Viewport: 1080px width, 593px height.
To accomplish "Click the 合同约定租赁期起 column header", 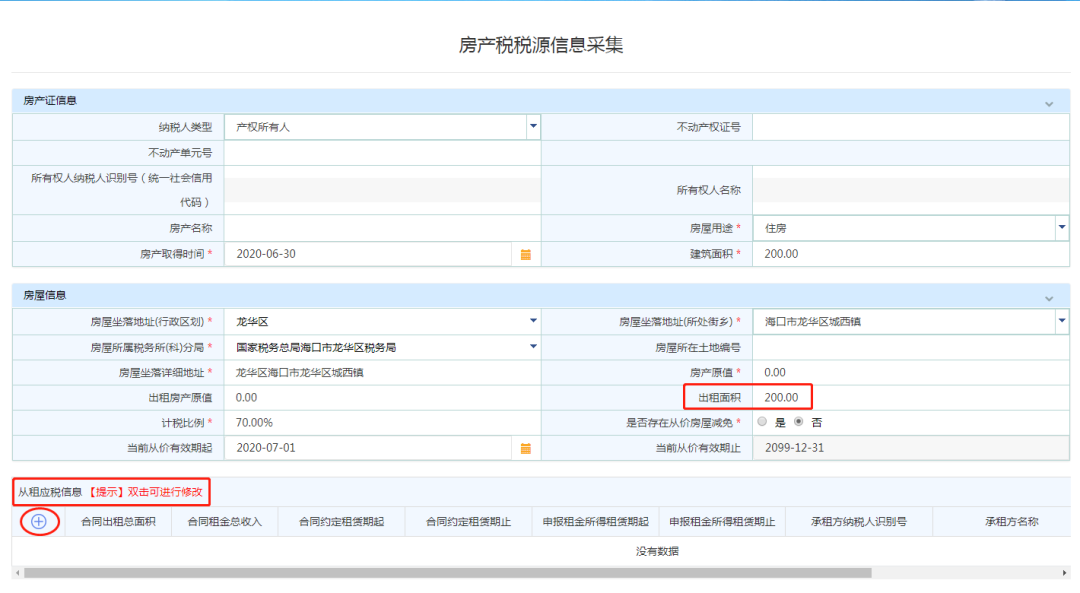I will (x=341, y=522).
